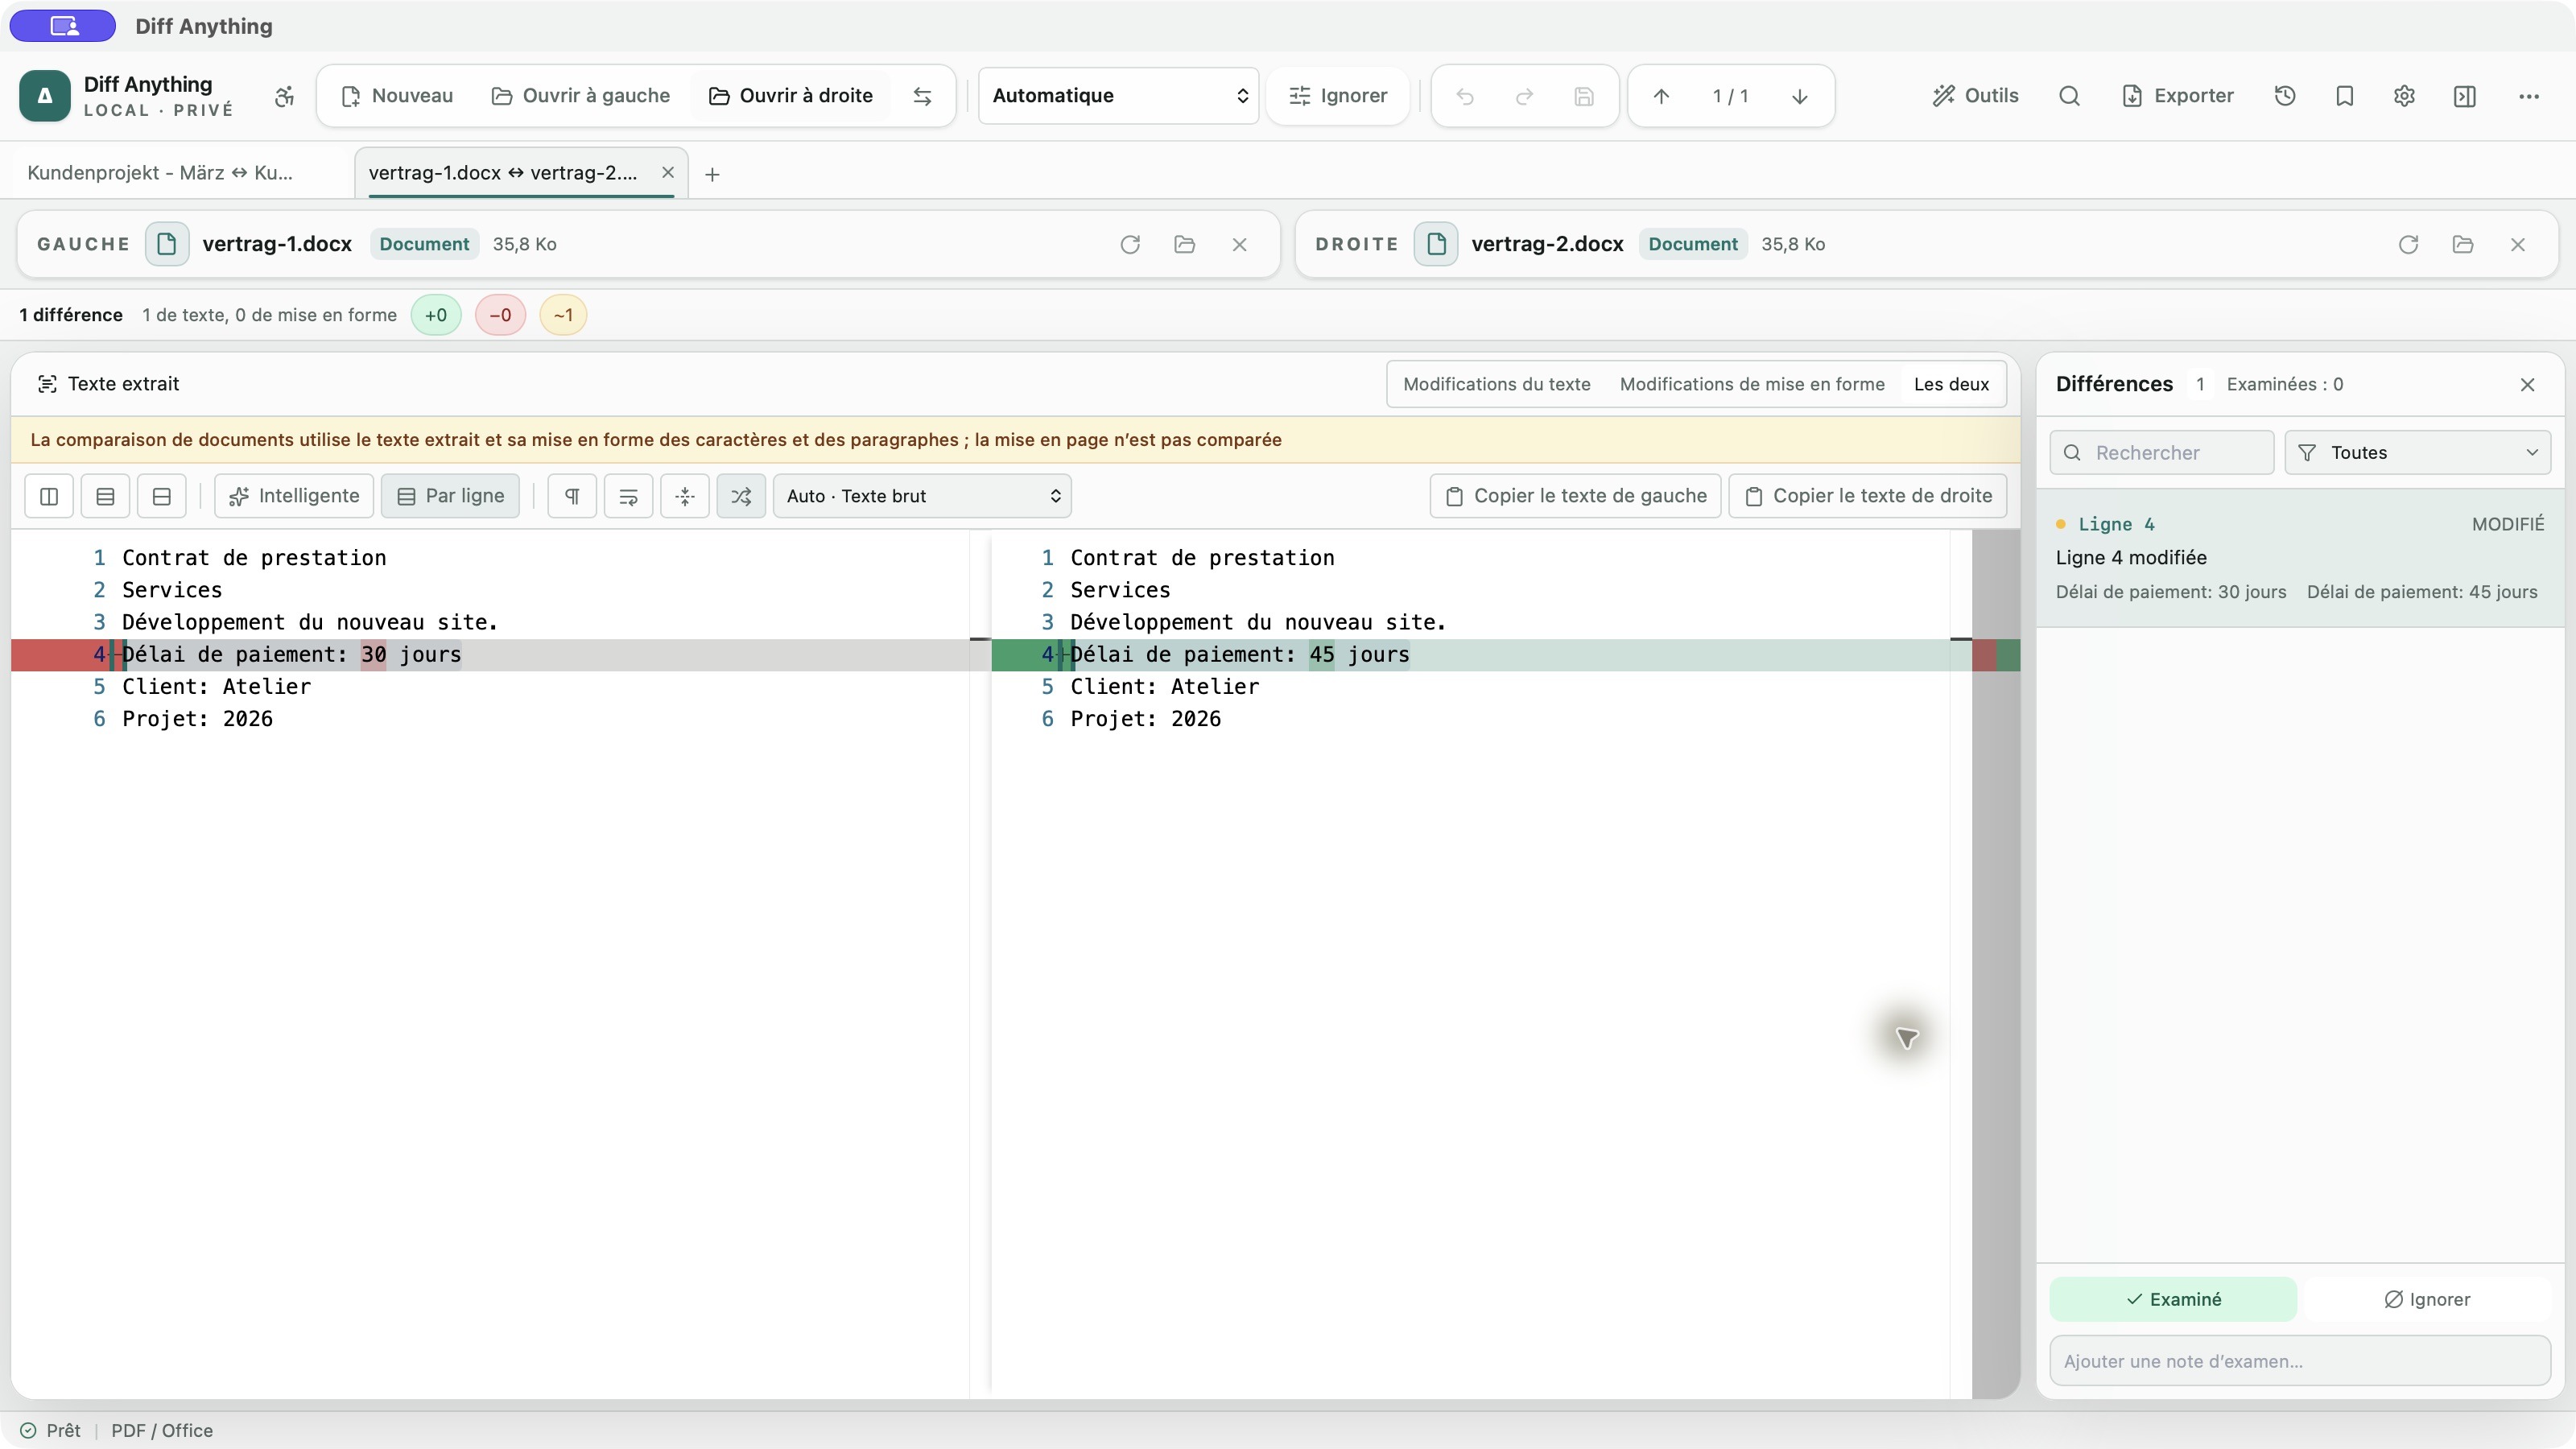This screenshot has width=2576, height=1449.
Task: Click Ouvrir à gauche button
Action: [581, 96]
